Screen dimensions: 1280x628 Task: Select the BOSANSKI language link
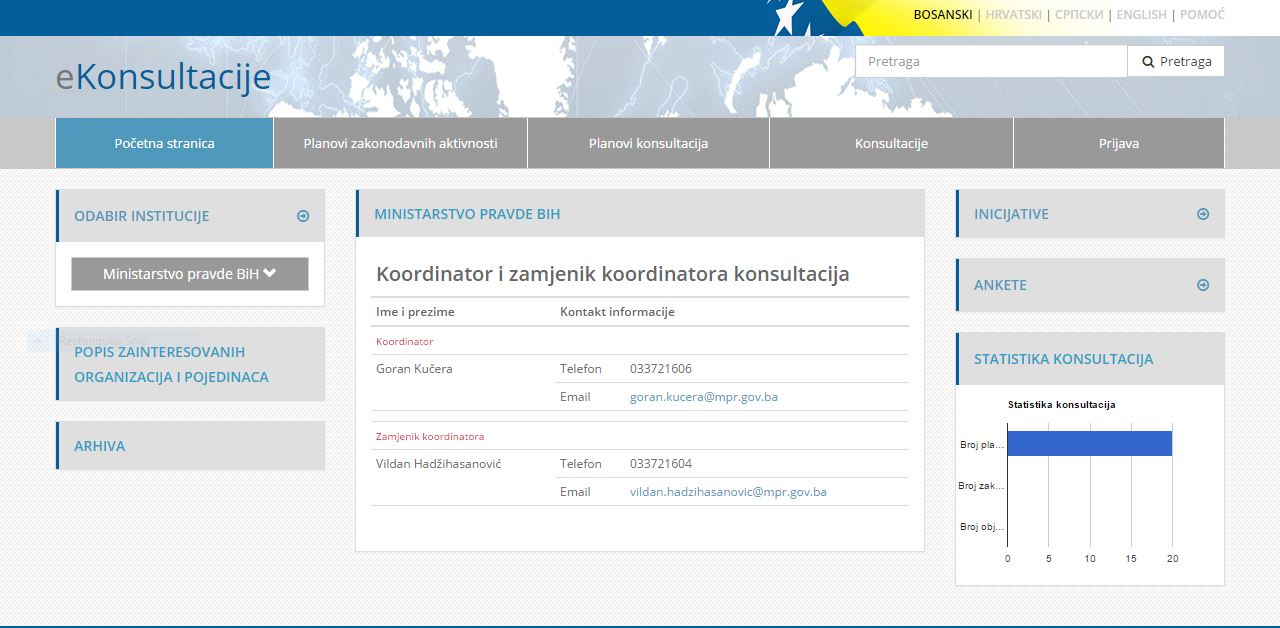pos(943,15)
